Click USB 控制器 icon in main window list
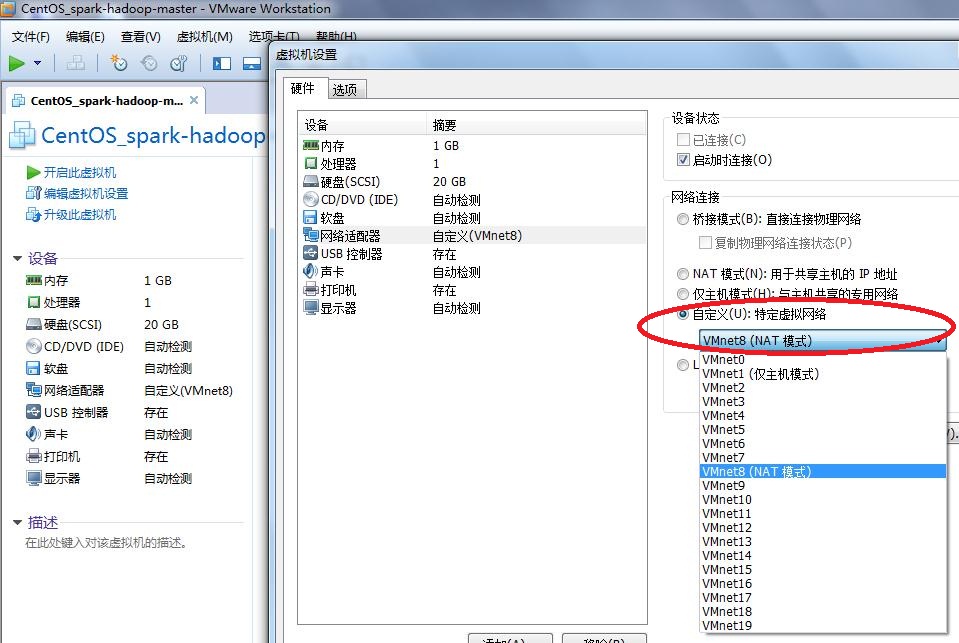This screenshot has height=643, width=959. point(34,412)
